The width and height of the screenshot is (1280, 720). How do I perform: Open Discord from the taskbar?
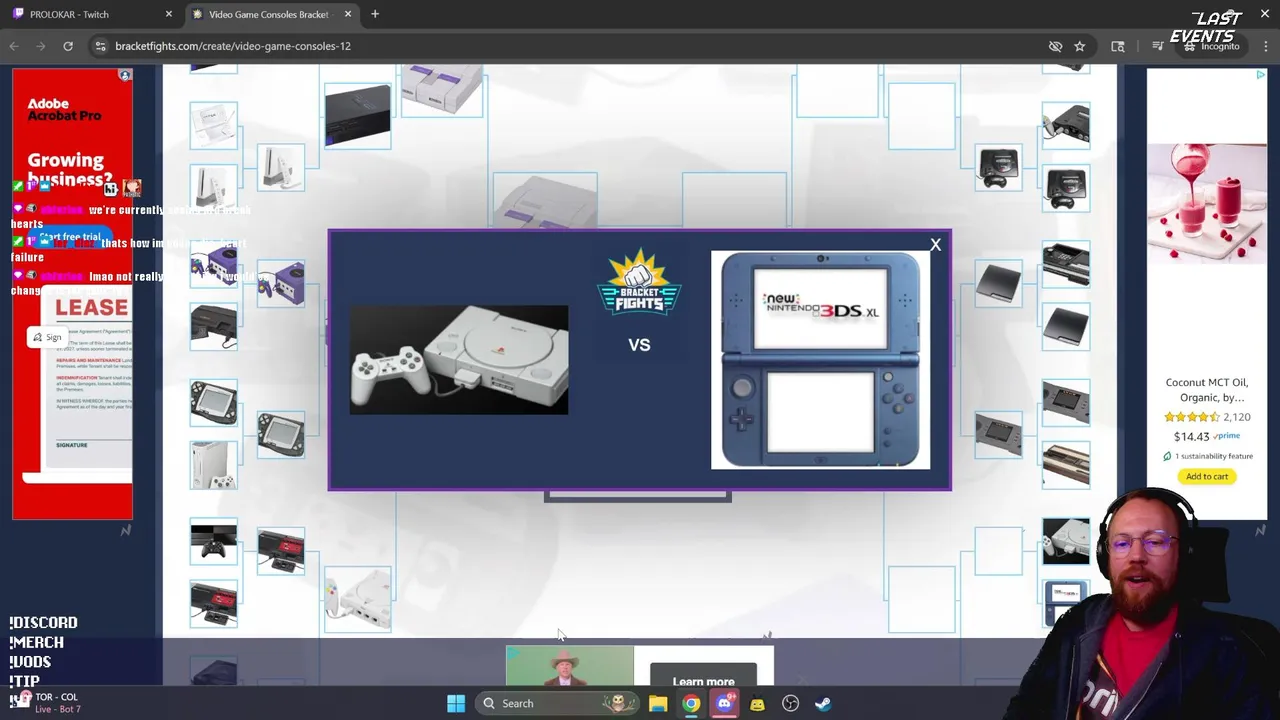coord(725,703)
